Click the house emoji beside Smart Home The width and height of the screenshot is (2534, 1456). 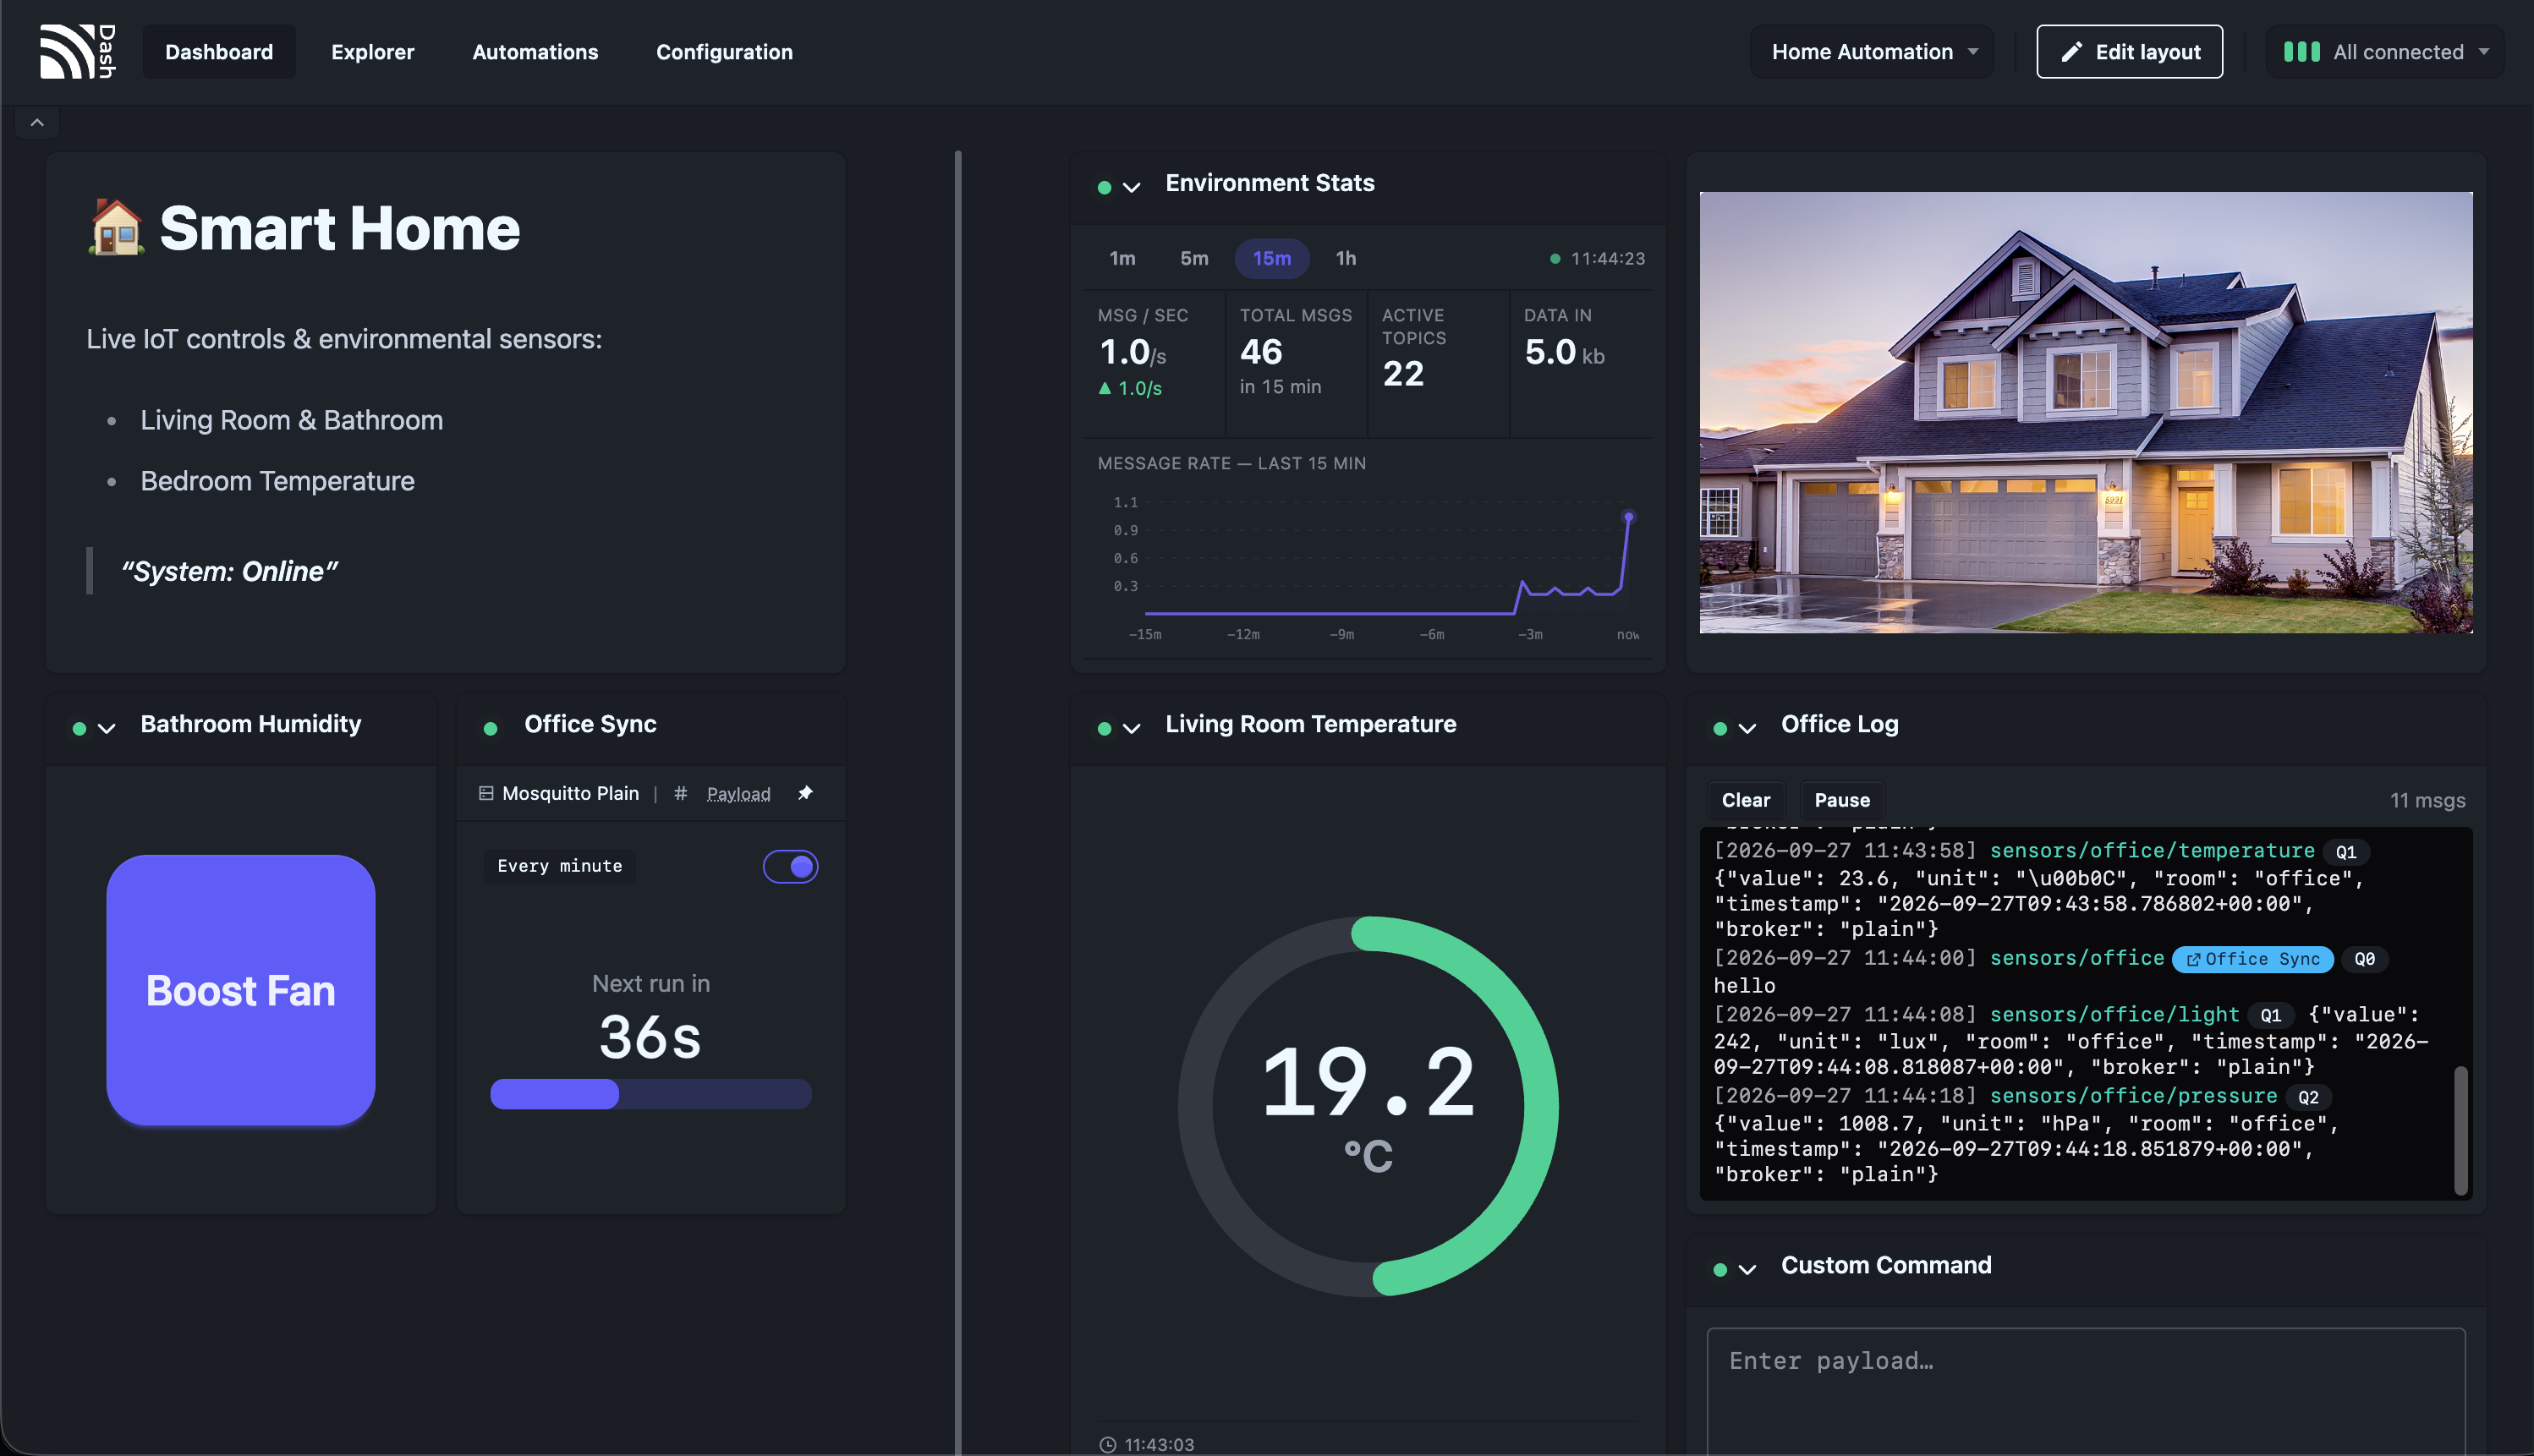116,227
